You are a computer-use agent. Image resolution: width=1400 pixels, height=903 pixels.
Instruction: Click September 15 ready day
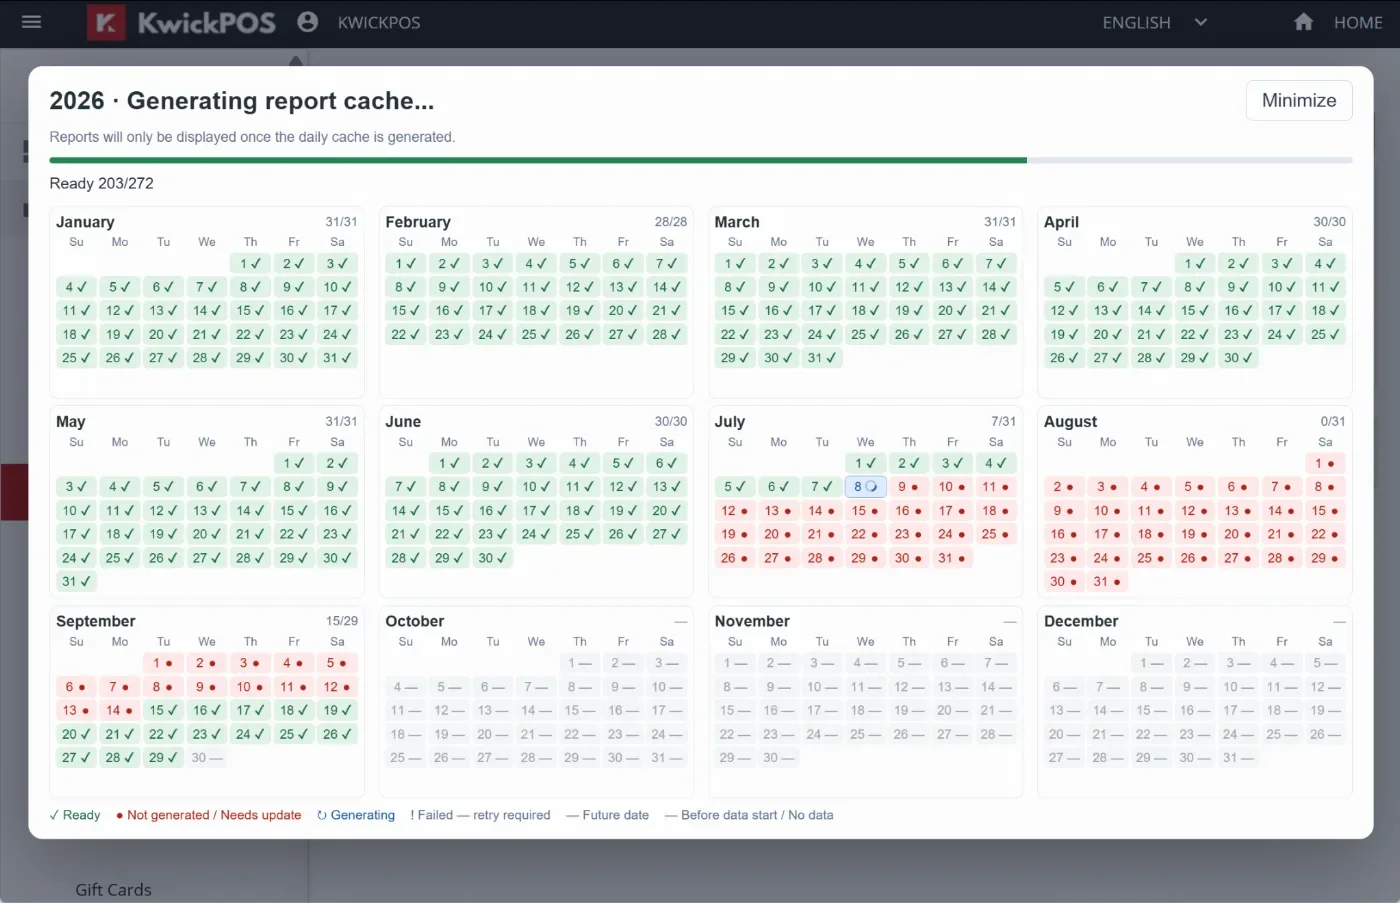tap(163, 711)
